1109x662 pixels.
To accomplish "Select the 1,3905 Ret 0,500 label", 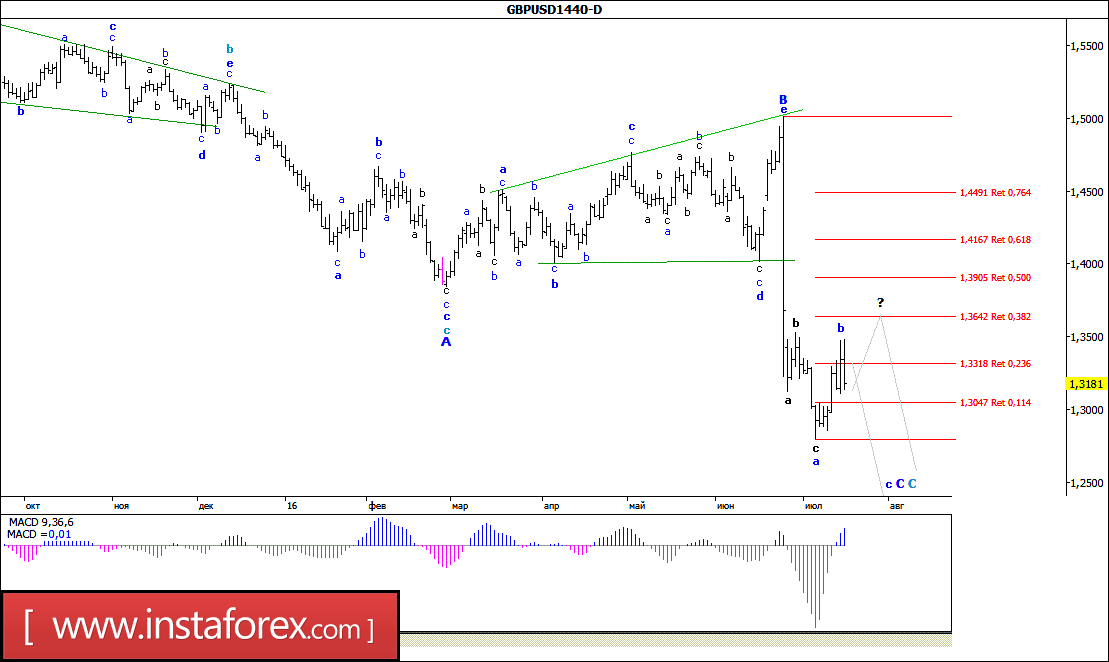I will click(995, 278).
